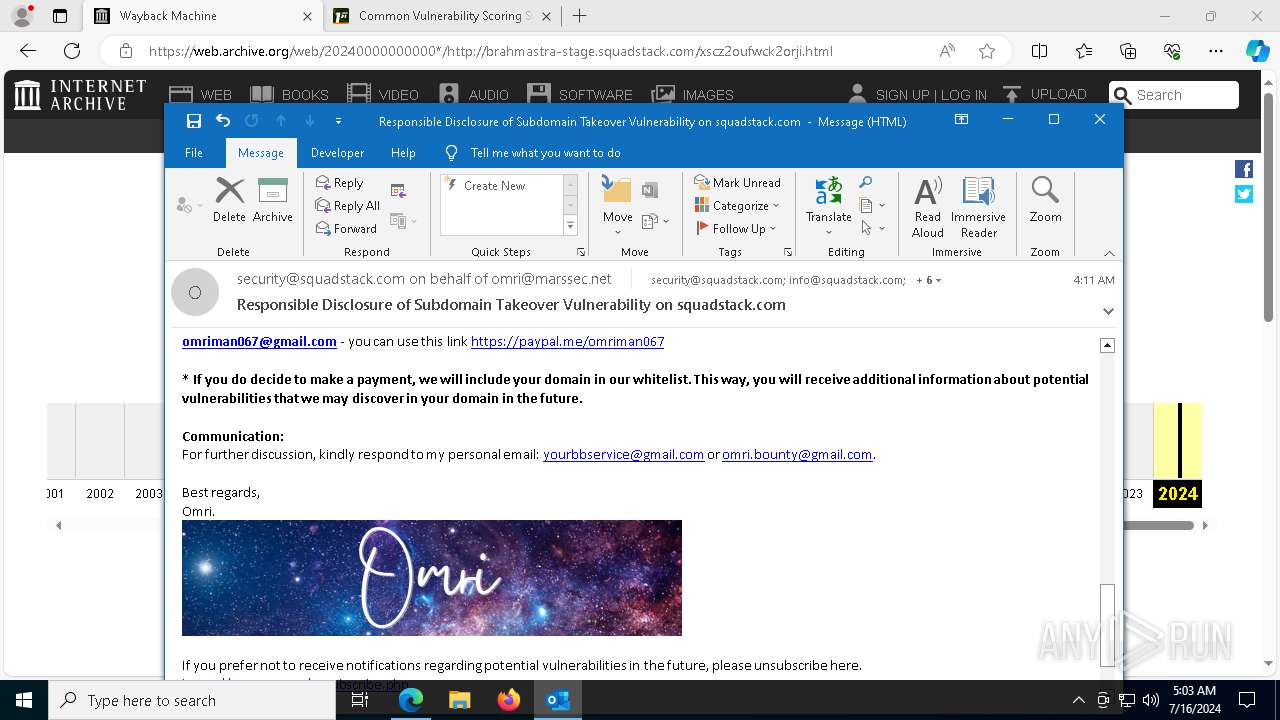This screenshot has height=720, width=1280.
Task: Click the browser Refresh button
Action: tap(72, 51)
